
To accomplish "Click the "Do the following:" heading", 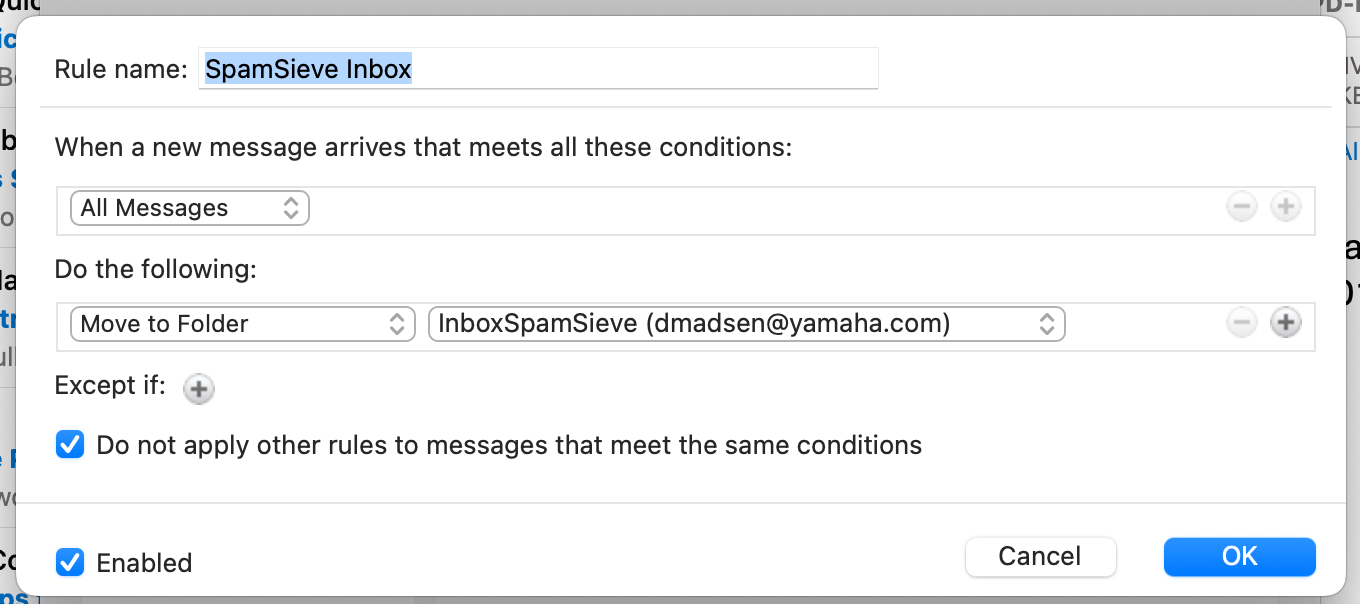I will coord(155,270).
